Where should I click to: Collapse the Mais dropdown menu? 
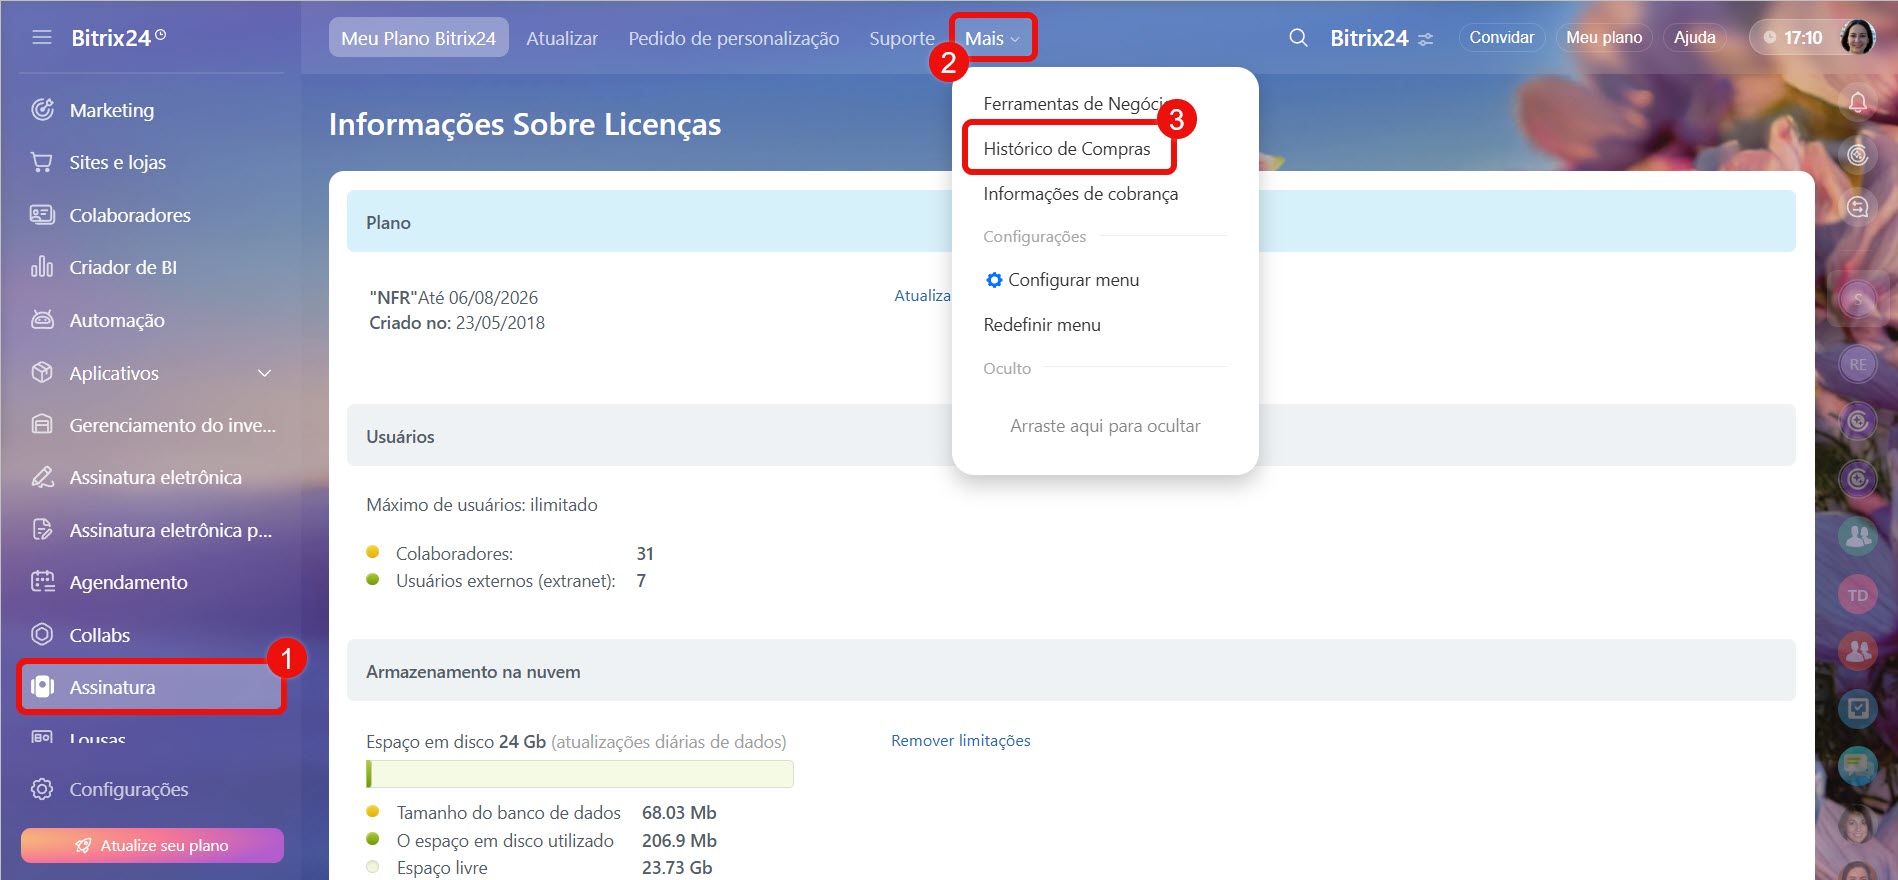[x=992, y=38]
